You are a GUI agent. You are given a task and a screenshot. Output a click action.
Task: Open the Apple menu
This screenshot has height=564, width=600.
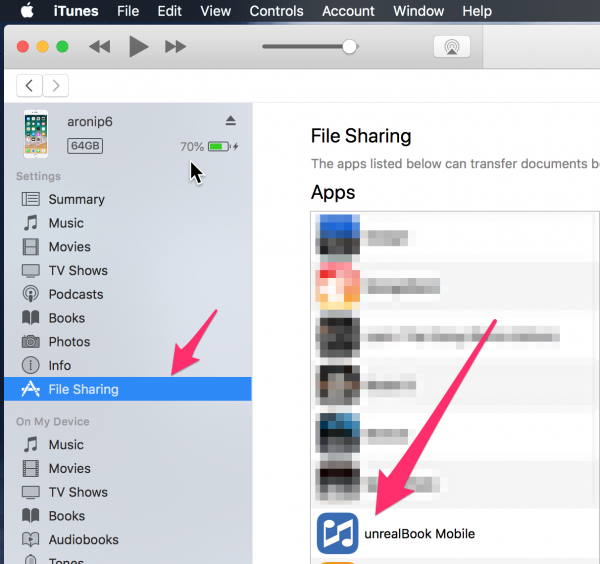click(27, 11)
